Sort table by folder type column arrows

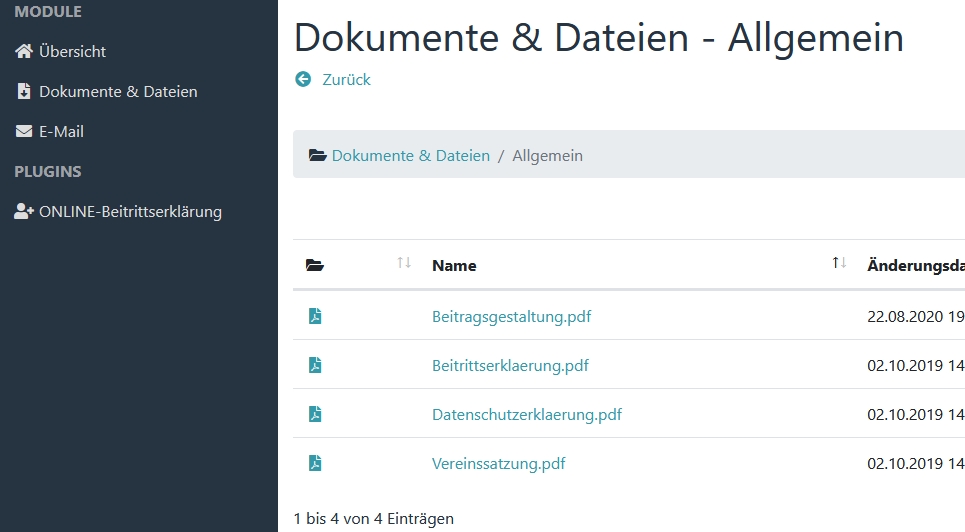coord(404,263)
